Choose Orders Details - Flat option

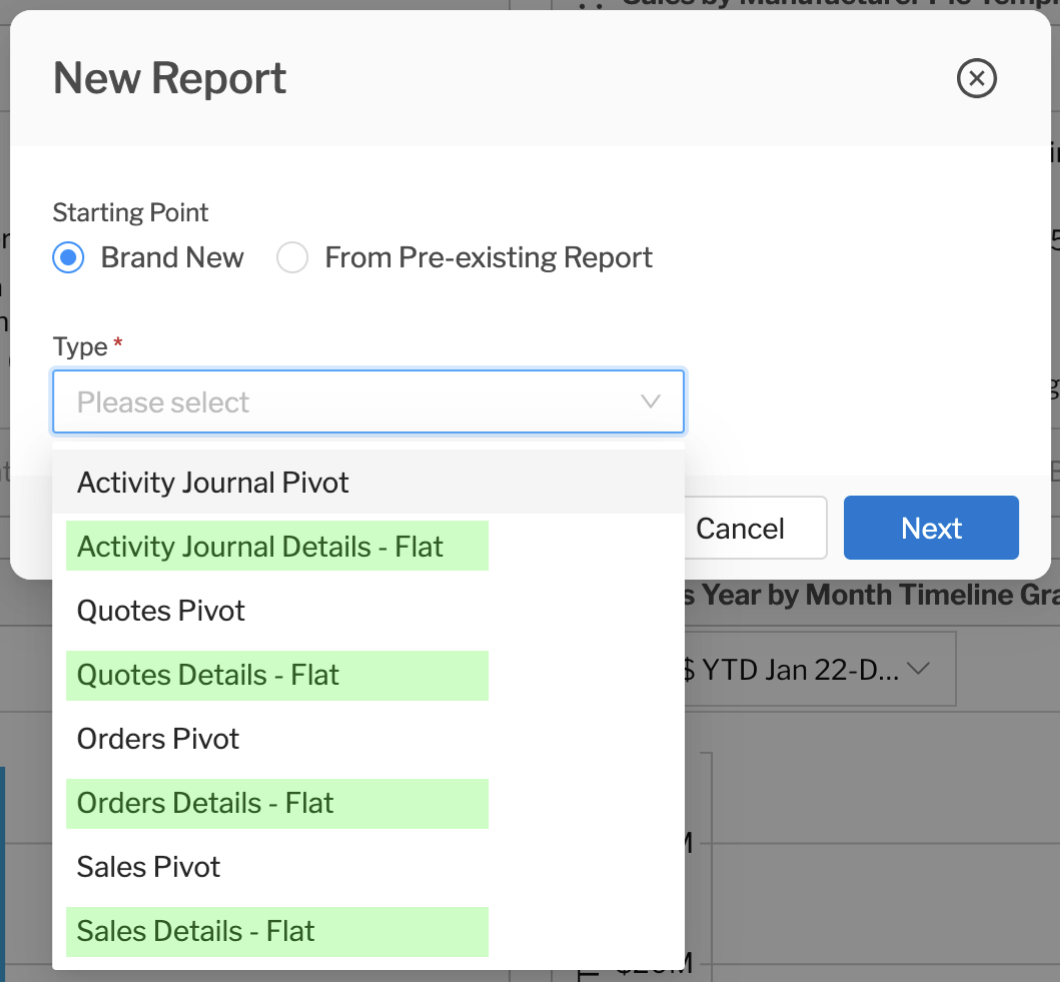[205, 803]
